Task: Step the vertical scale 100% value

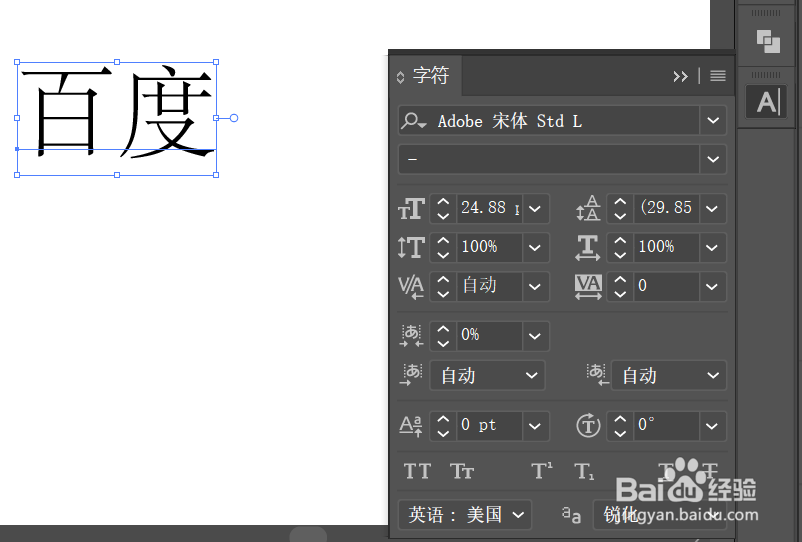Action: point(443,247)
